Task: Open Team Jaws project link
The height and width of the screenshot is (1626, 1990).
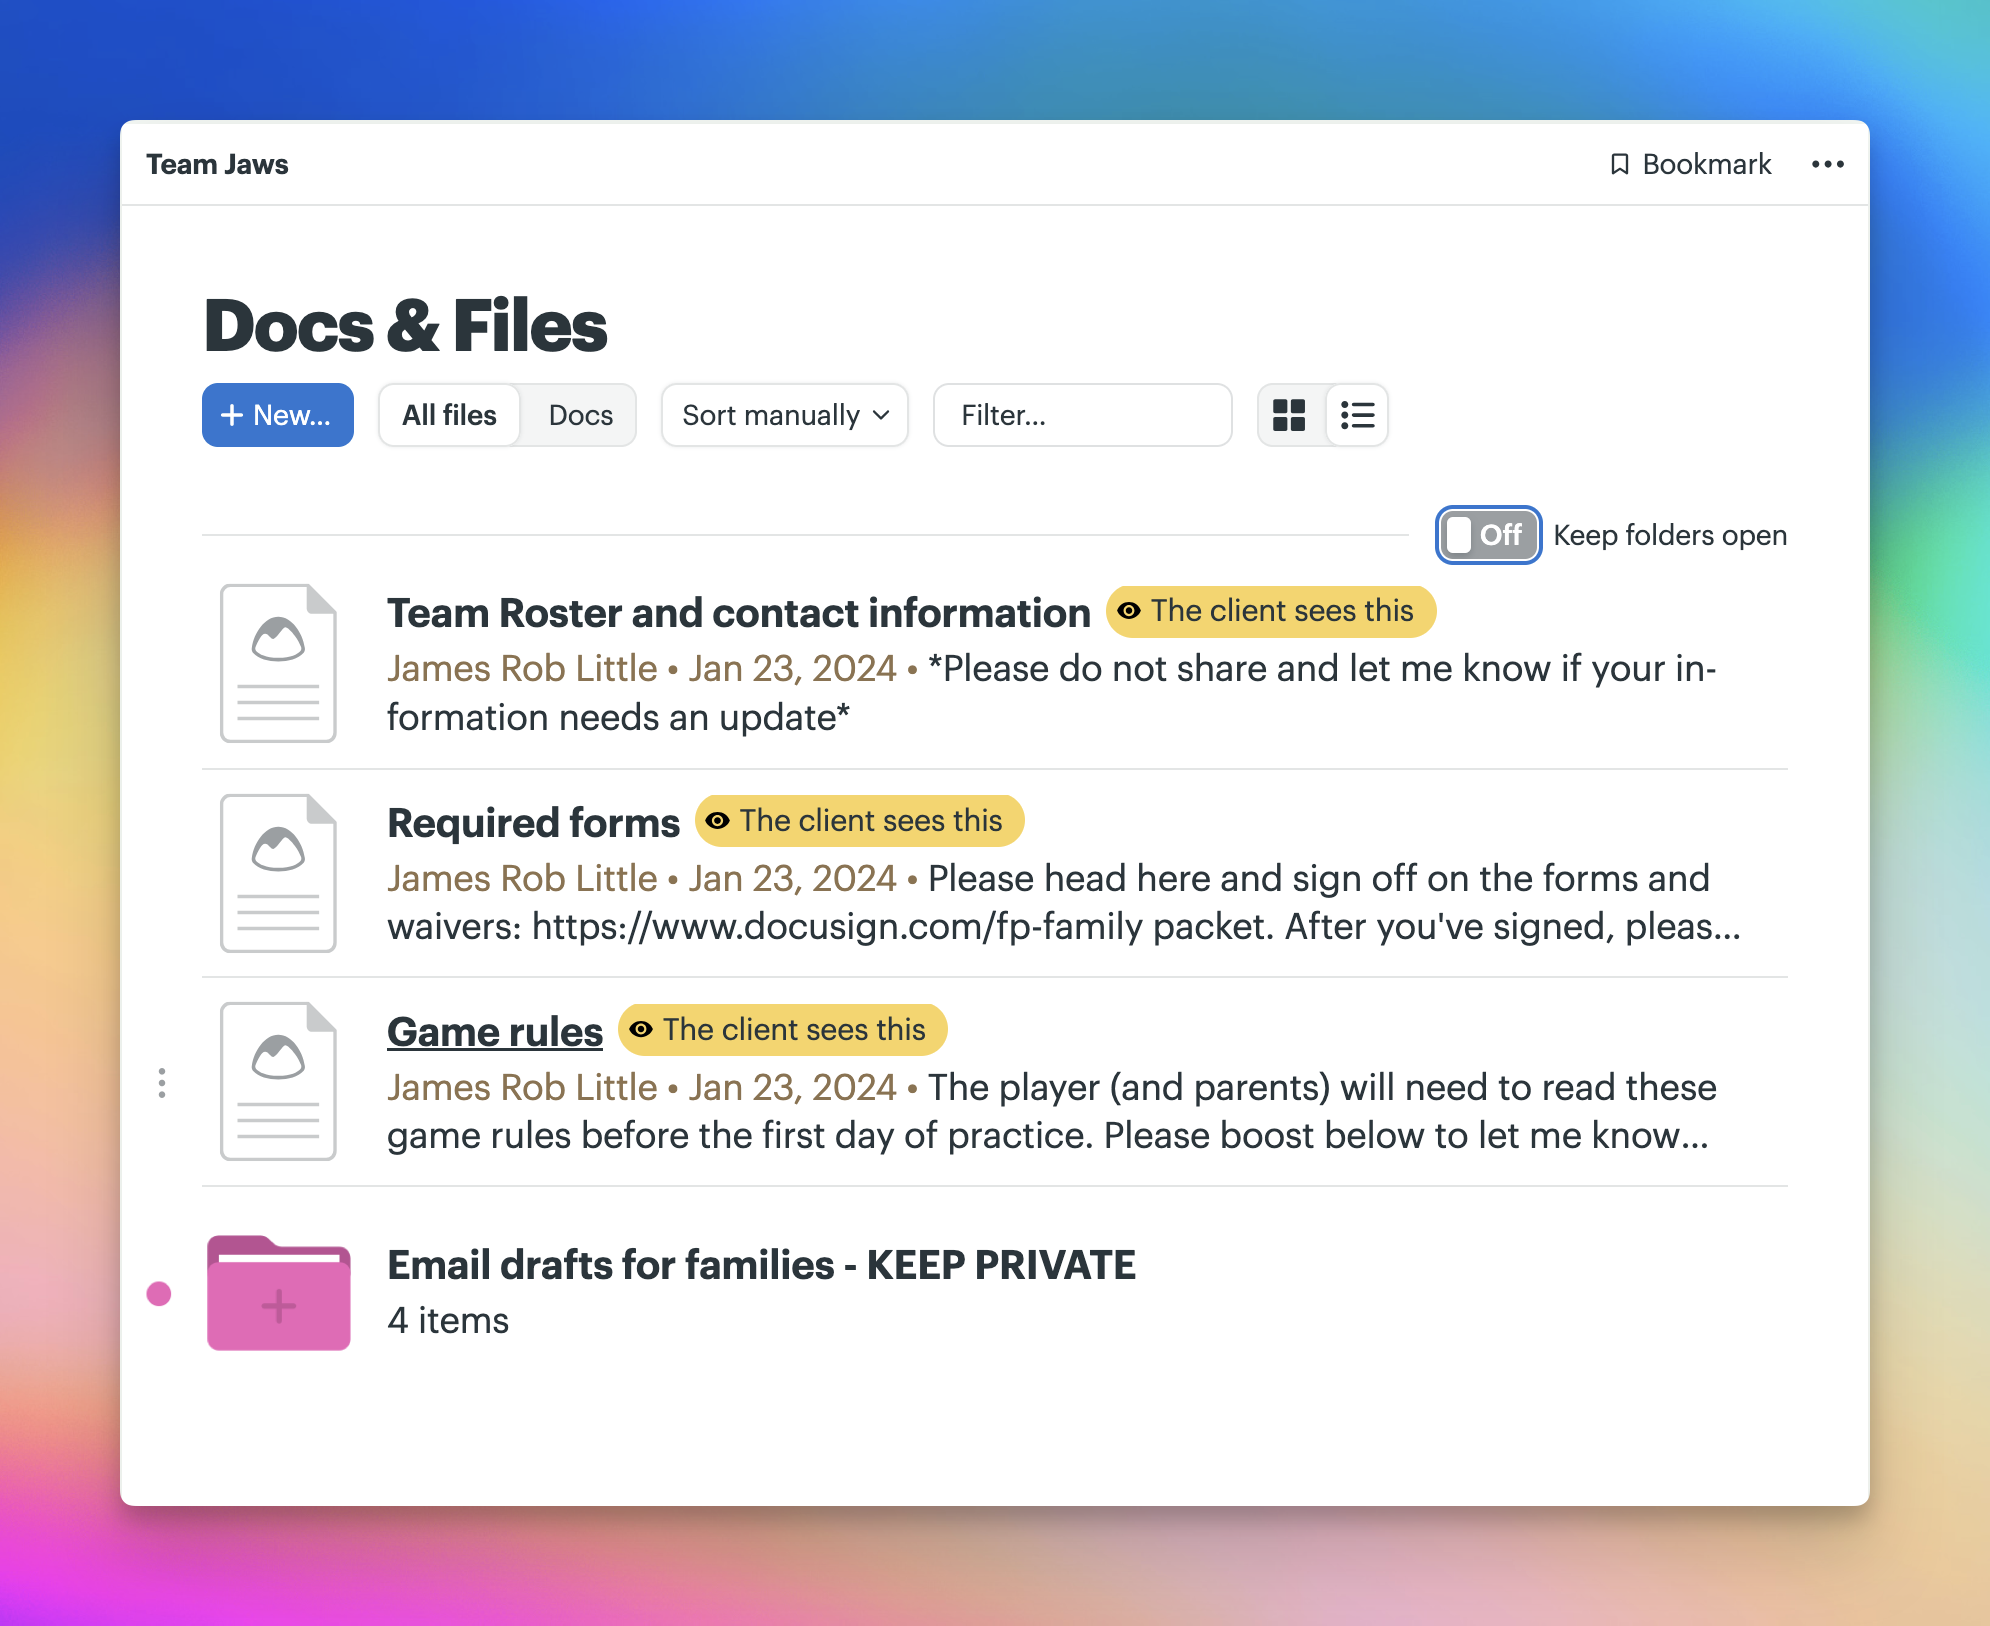Action: tap(217, 164)
